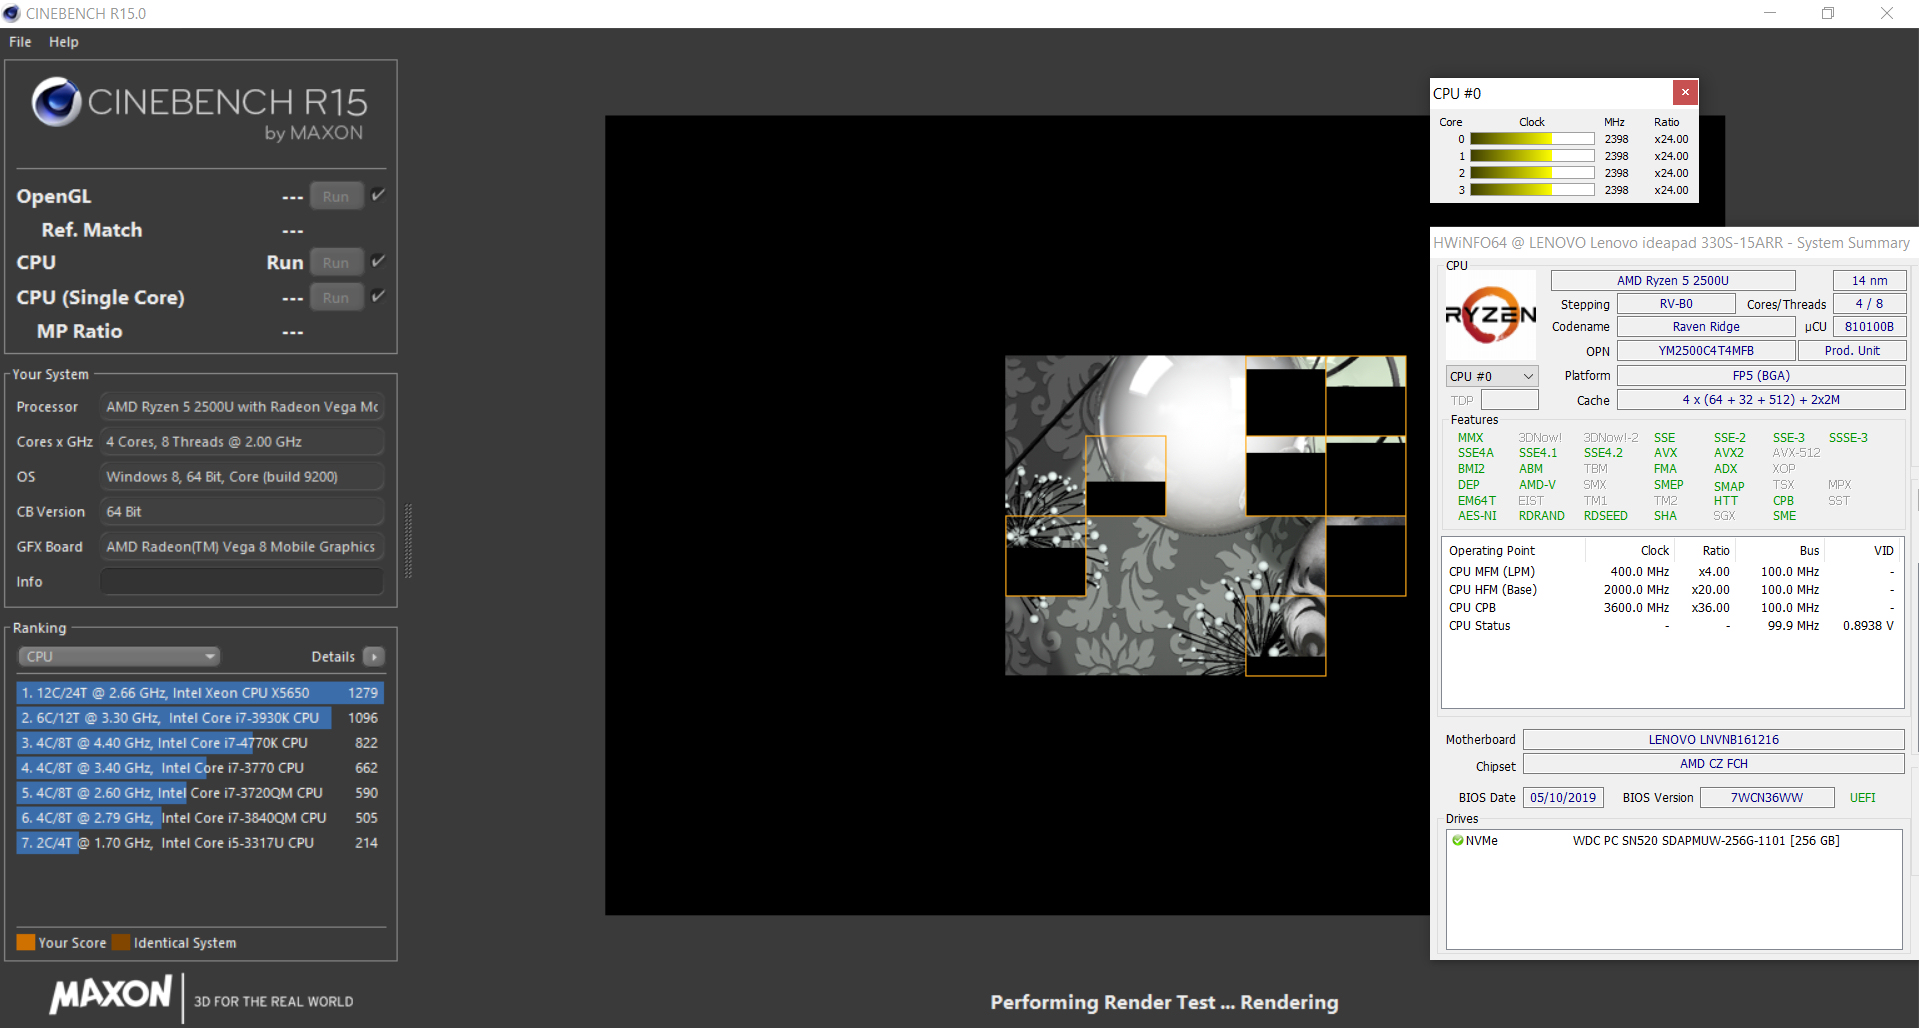
Task: Select ranking entry Intel Core i7-4770K
Action: [200, 743]
